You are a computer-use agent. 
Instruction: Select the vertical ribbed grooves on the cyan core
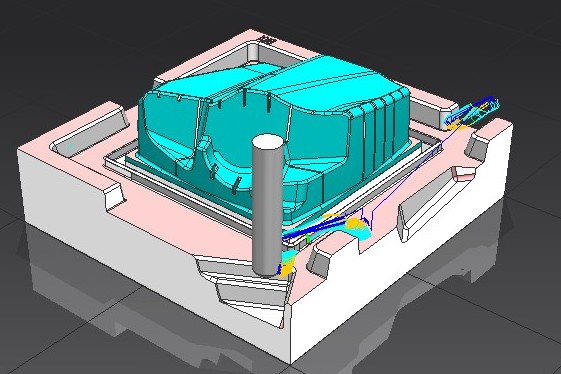380,132
